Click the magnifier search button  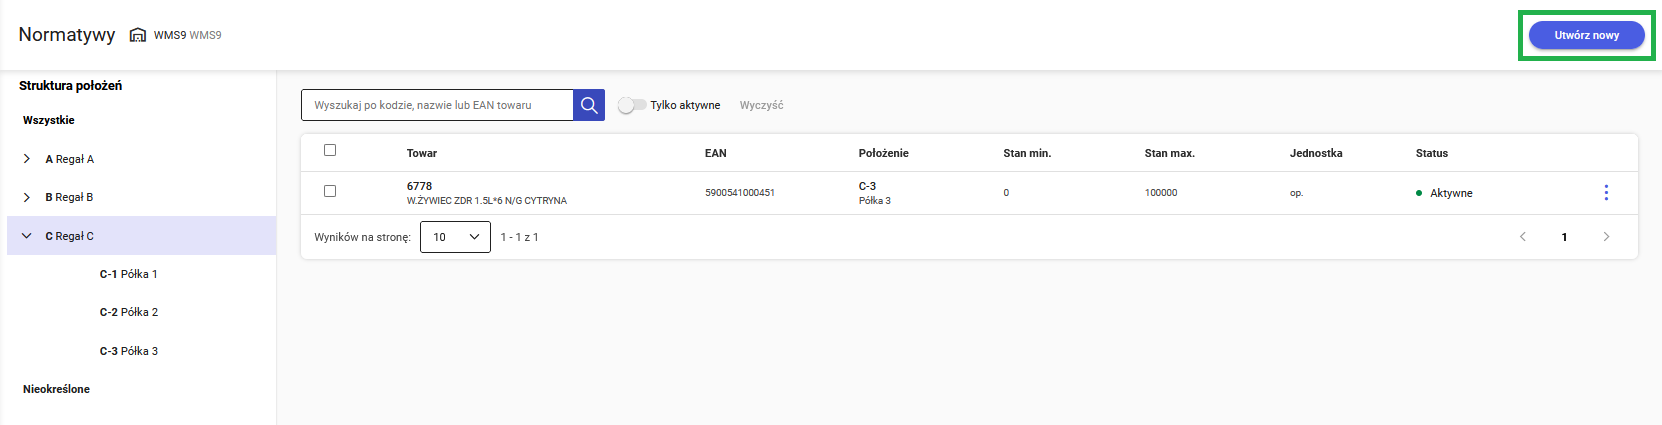coord(589,105)
